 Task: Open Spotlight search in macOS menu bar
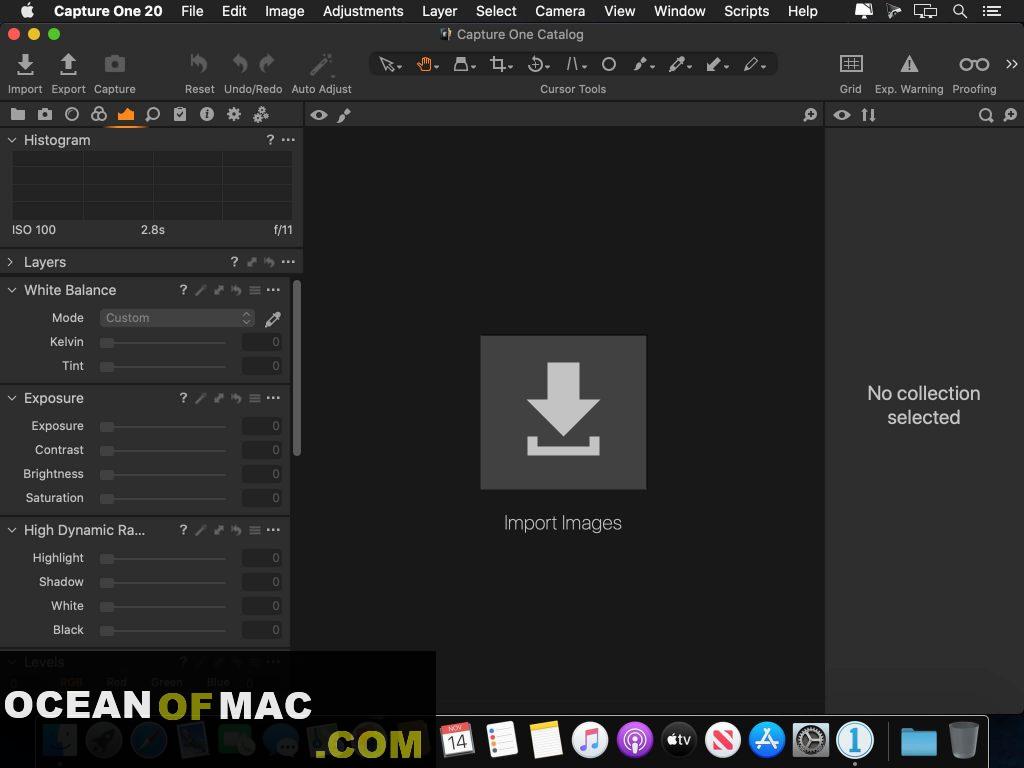(x=959, y=11)
